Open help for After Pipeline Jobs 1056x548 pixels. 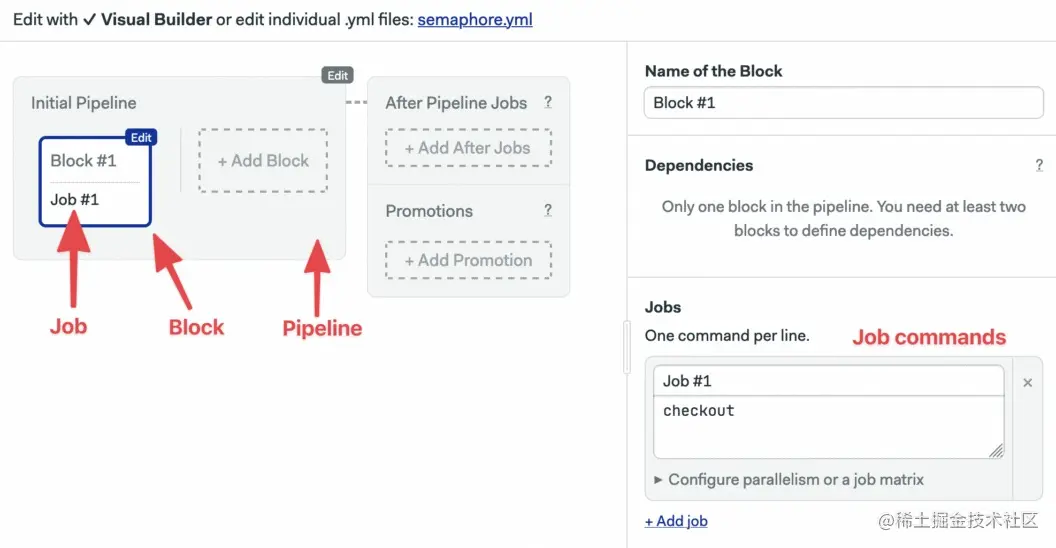pos(548,102)
